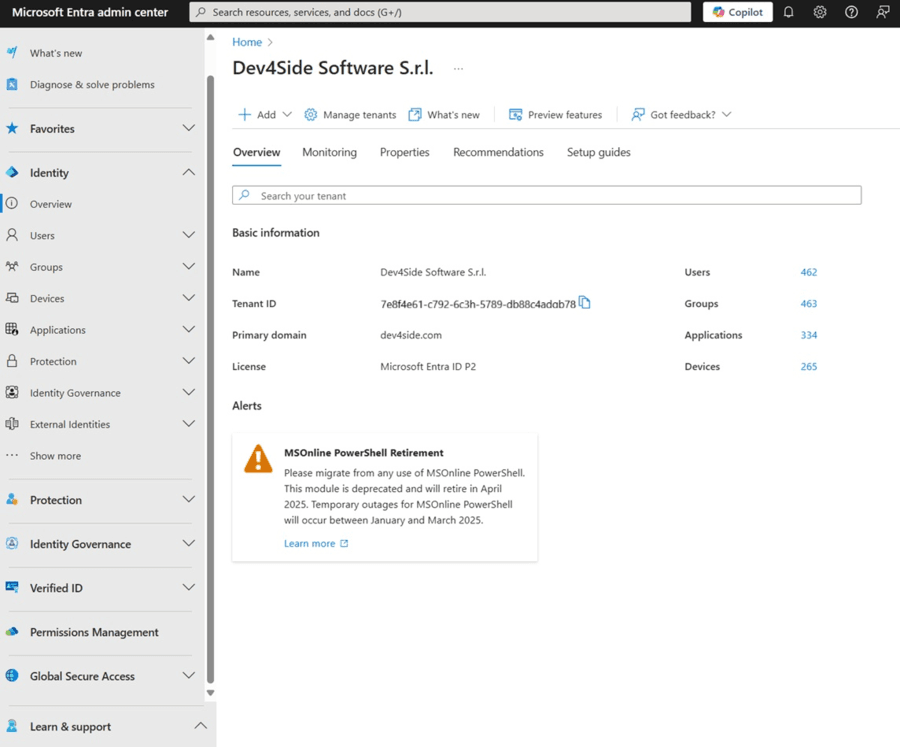Open the help question mark icon
Screen dimensions: 900x747
tap(851, 12)
